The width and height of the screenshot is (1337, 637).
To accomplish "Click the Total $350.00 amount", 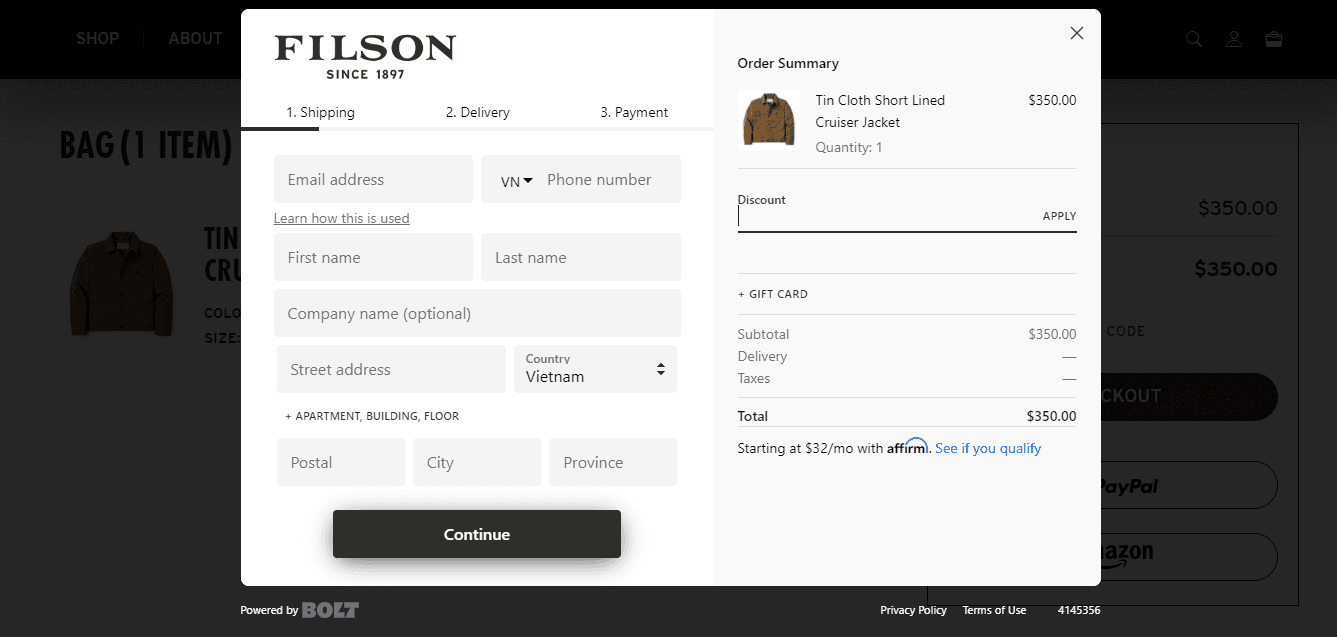I will (1051, 416).
